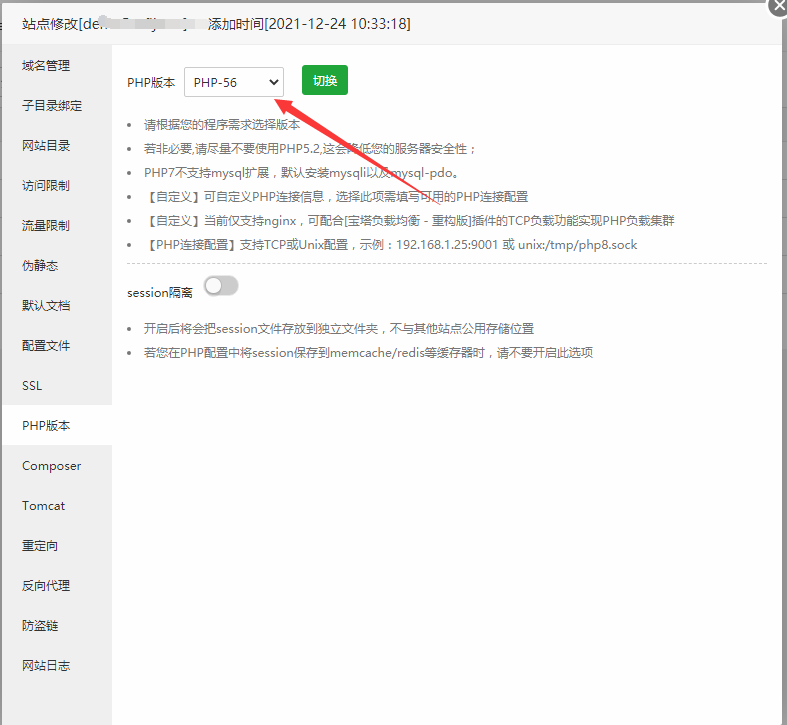Click tip about session files in separate folder
This screenshot has height=725, width=787.
pyautogui.click(x=339, y=328)
